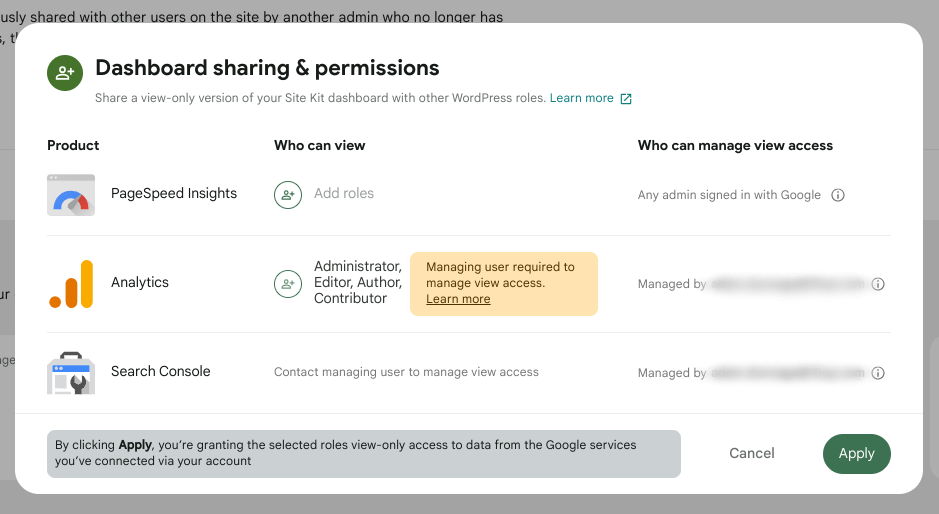Click add roles icon for PageSpeed Insights

point(288,195)
